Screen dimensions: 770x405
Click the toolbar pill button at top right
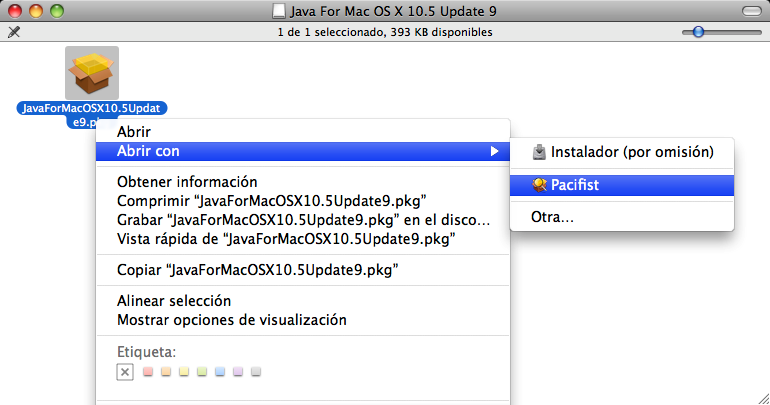pos(751,11)
